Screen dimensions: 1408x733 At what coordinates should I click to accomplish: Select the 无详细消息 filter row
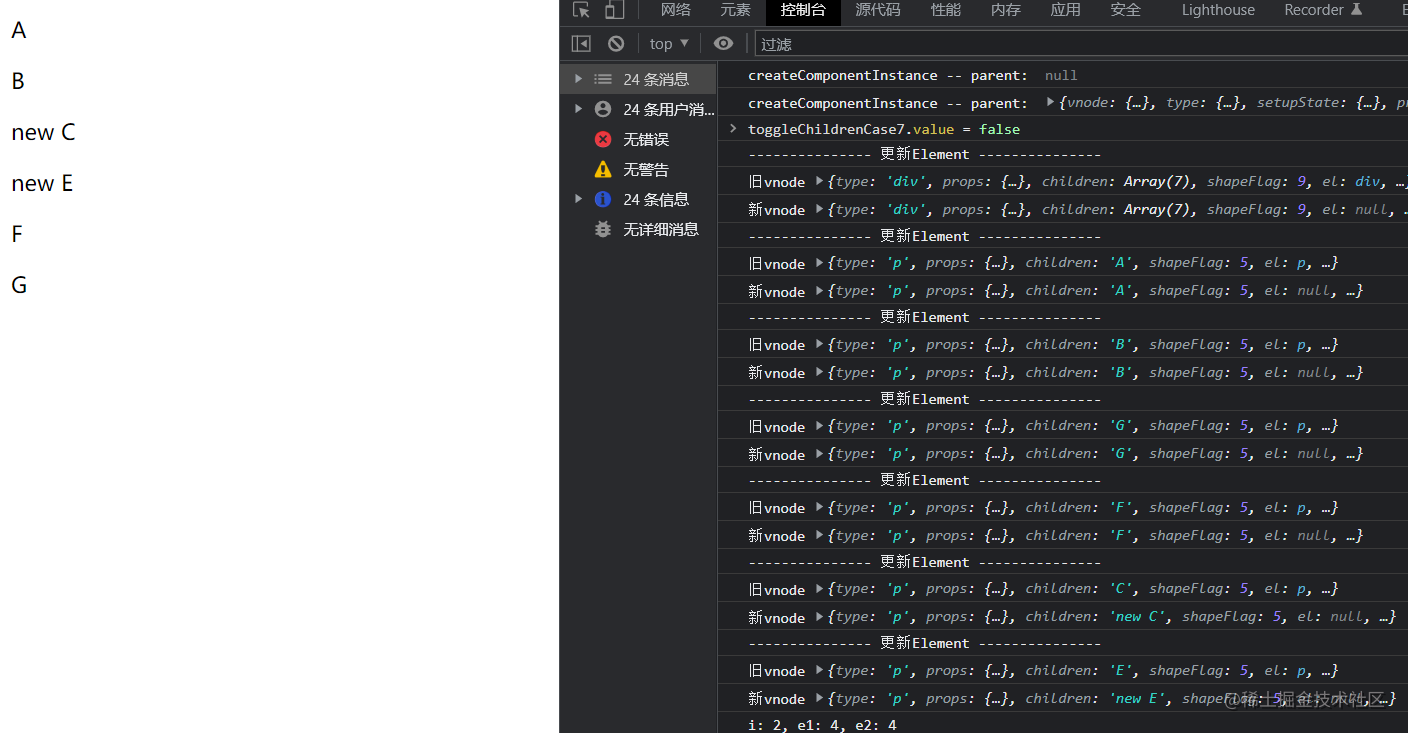tap(638, 229)
